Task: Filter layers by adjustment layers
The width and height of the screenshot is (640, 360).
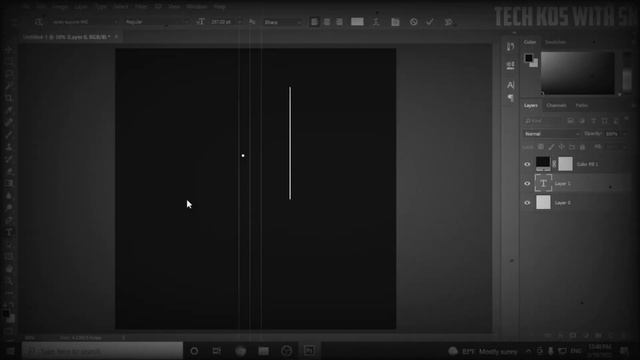Action: 582,121
